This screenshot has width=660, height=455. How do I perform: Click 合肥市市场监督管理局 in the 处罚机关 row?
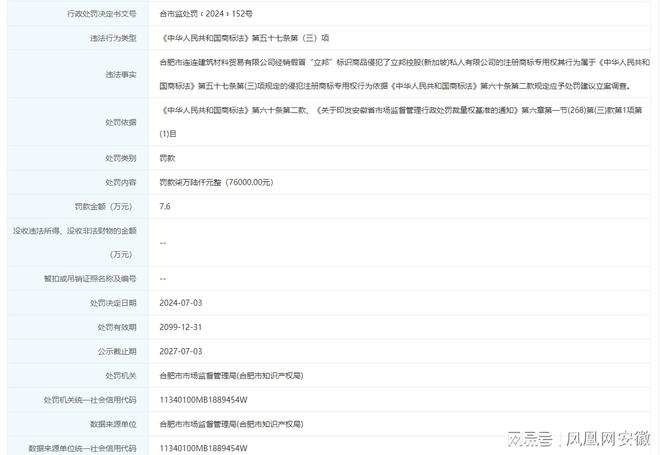[x=232, y=375]
